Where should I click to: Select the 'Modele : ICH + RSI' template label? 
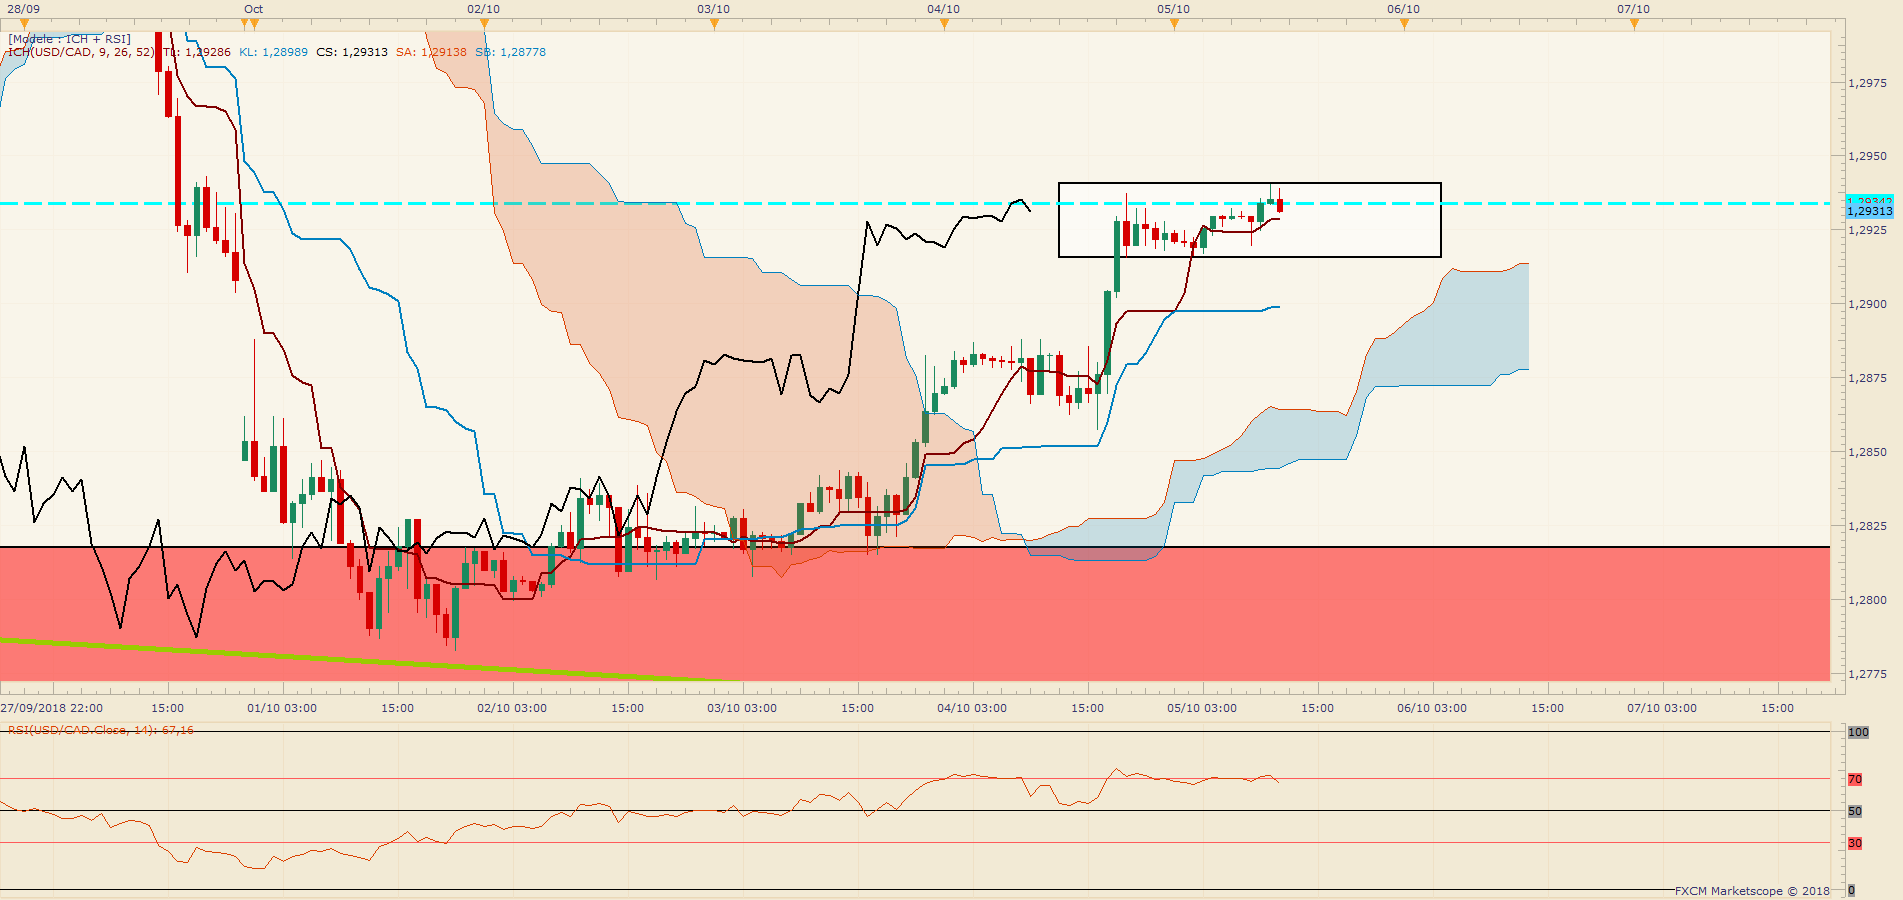click(x=70, y=39)
